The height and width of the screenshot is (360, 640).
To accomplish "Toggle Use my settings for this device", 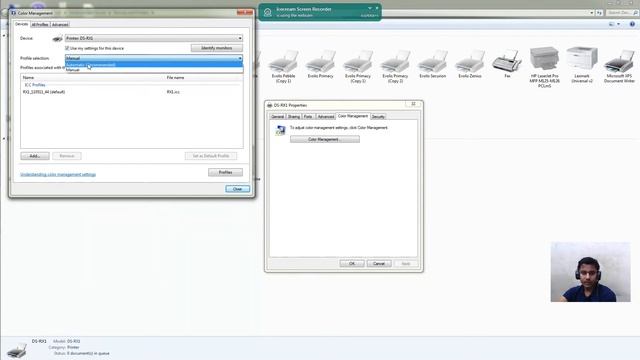I will tap(67, 48).
